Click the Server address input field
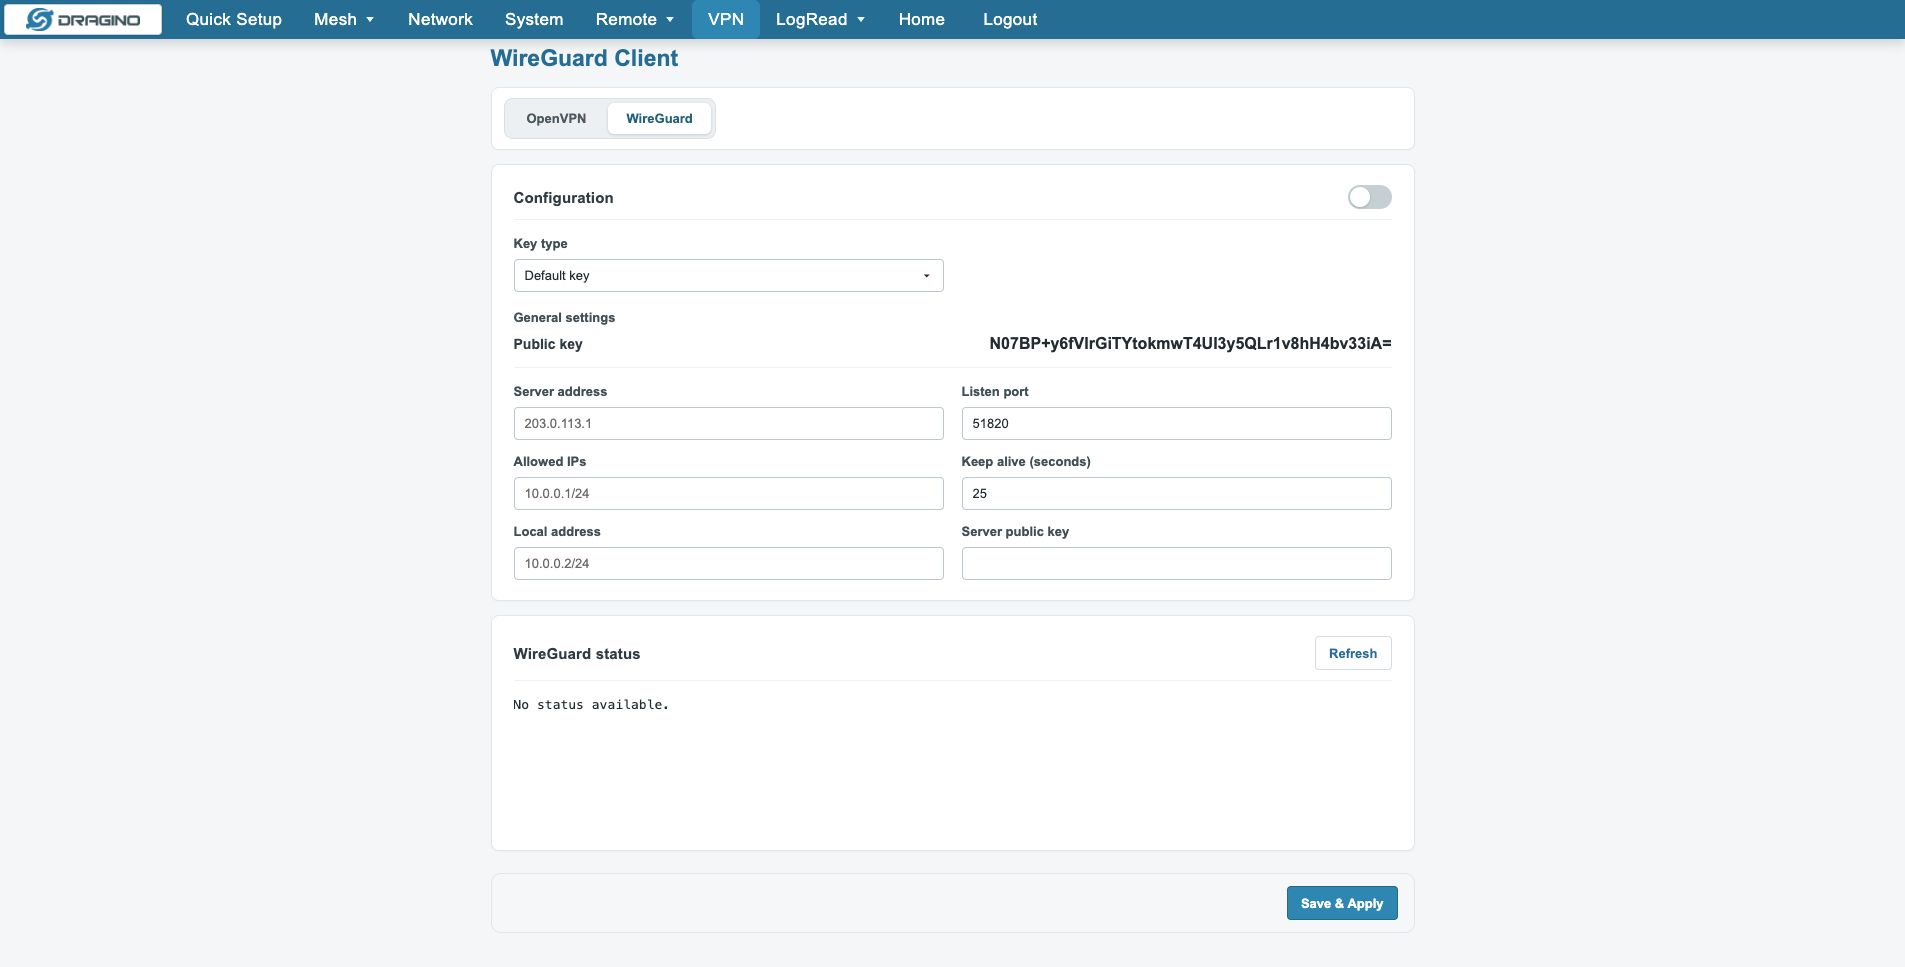Screen dimensions: 1905x967 coord(728,423)
